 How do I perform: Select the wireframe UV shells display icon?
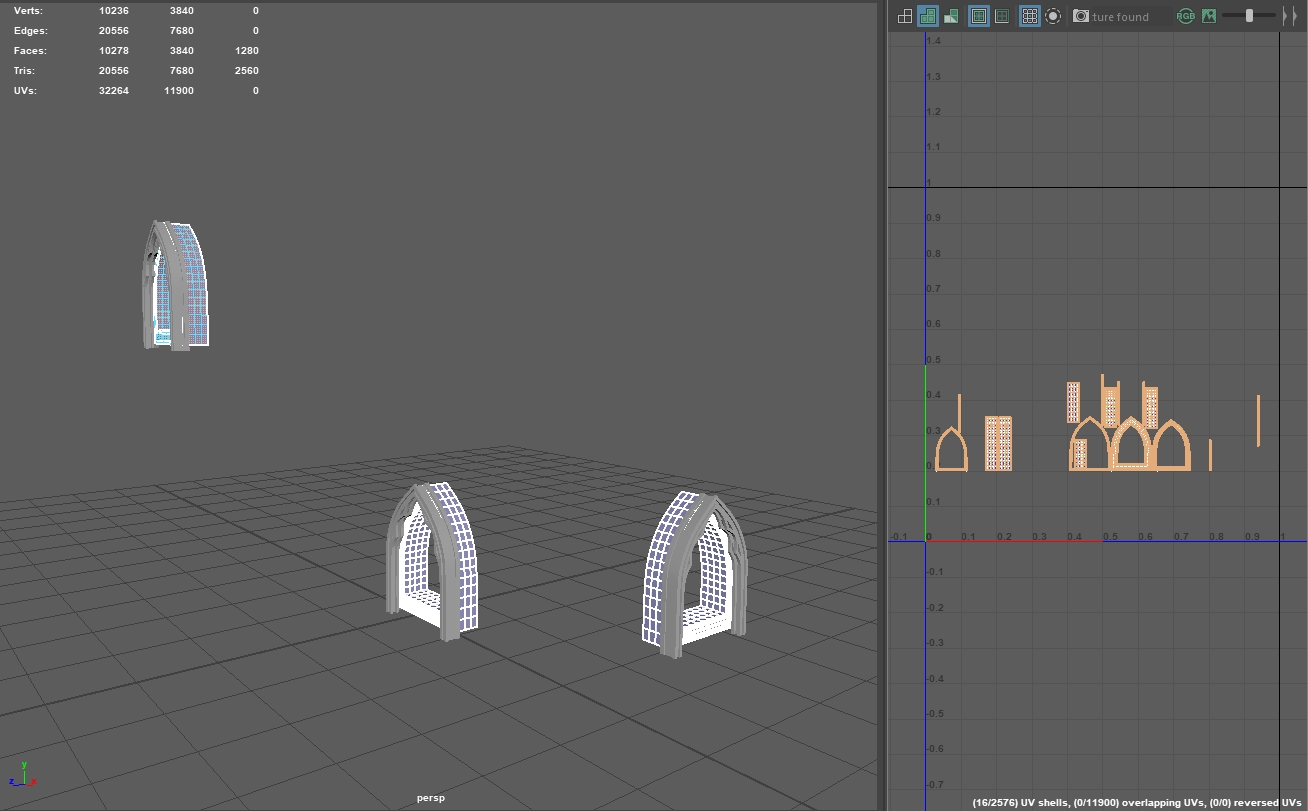pos(905,16)
